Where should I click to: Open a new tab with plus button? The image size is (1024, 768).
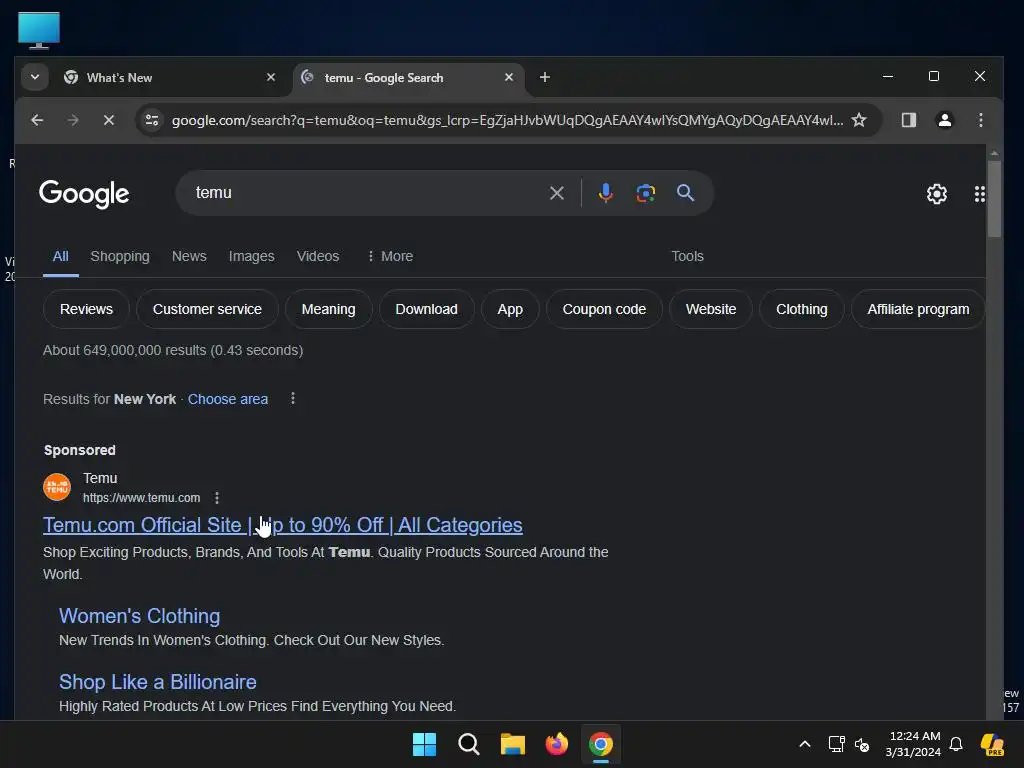coord(545,78)
